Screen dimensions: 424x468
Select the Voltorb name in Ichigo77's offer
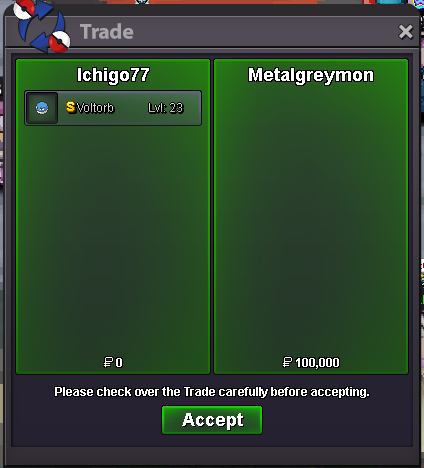coord(95,108)
